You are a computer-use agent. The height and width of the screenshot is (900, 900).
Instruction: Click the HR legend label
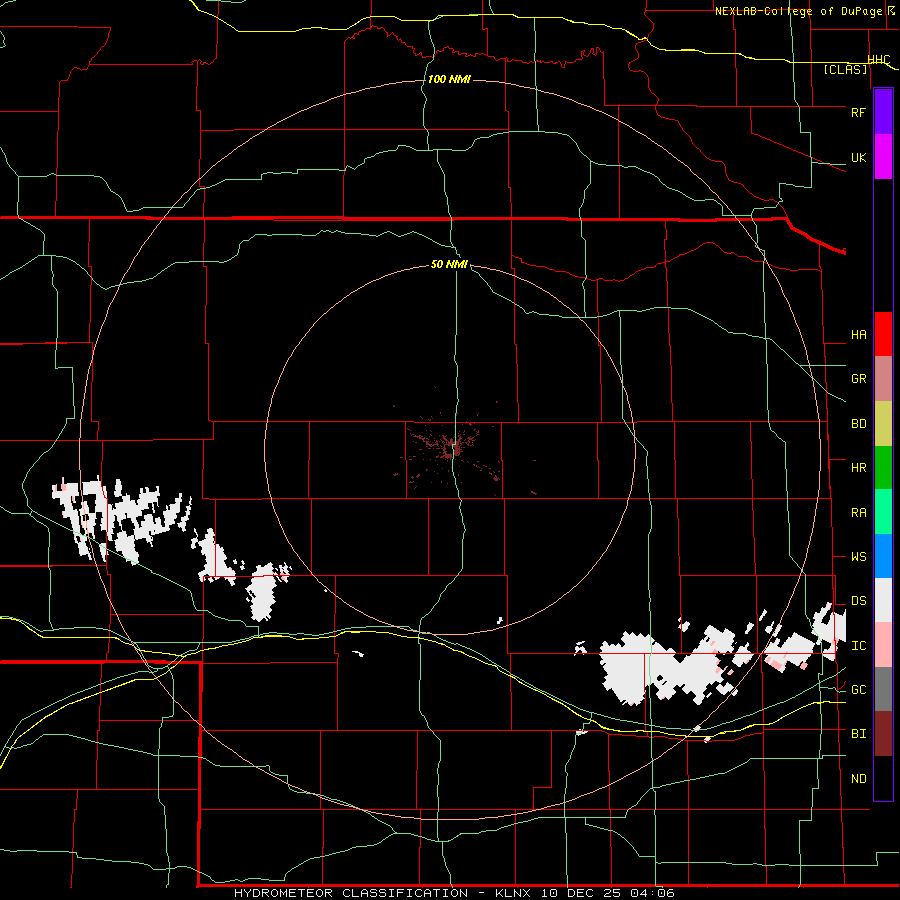[859, 468]
